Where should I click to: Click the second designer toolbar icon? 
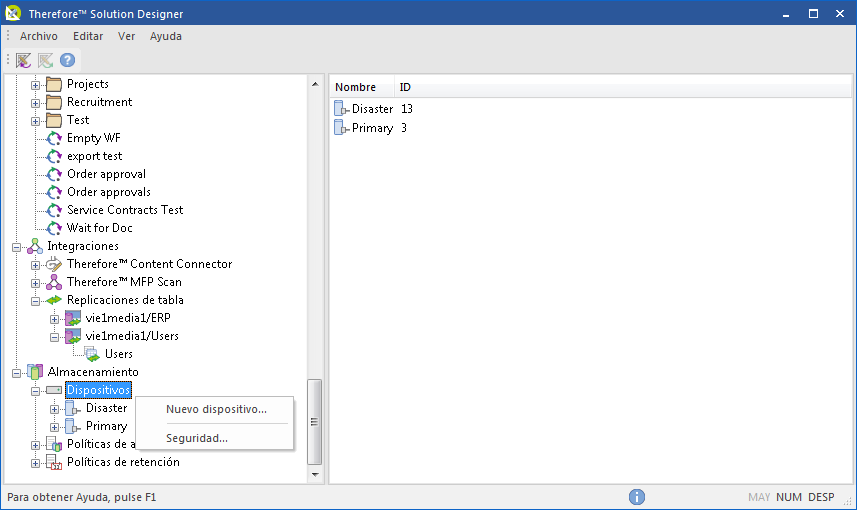point(45,60)
